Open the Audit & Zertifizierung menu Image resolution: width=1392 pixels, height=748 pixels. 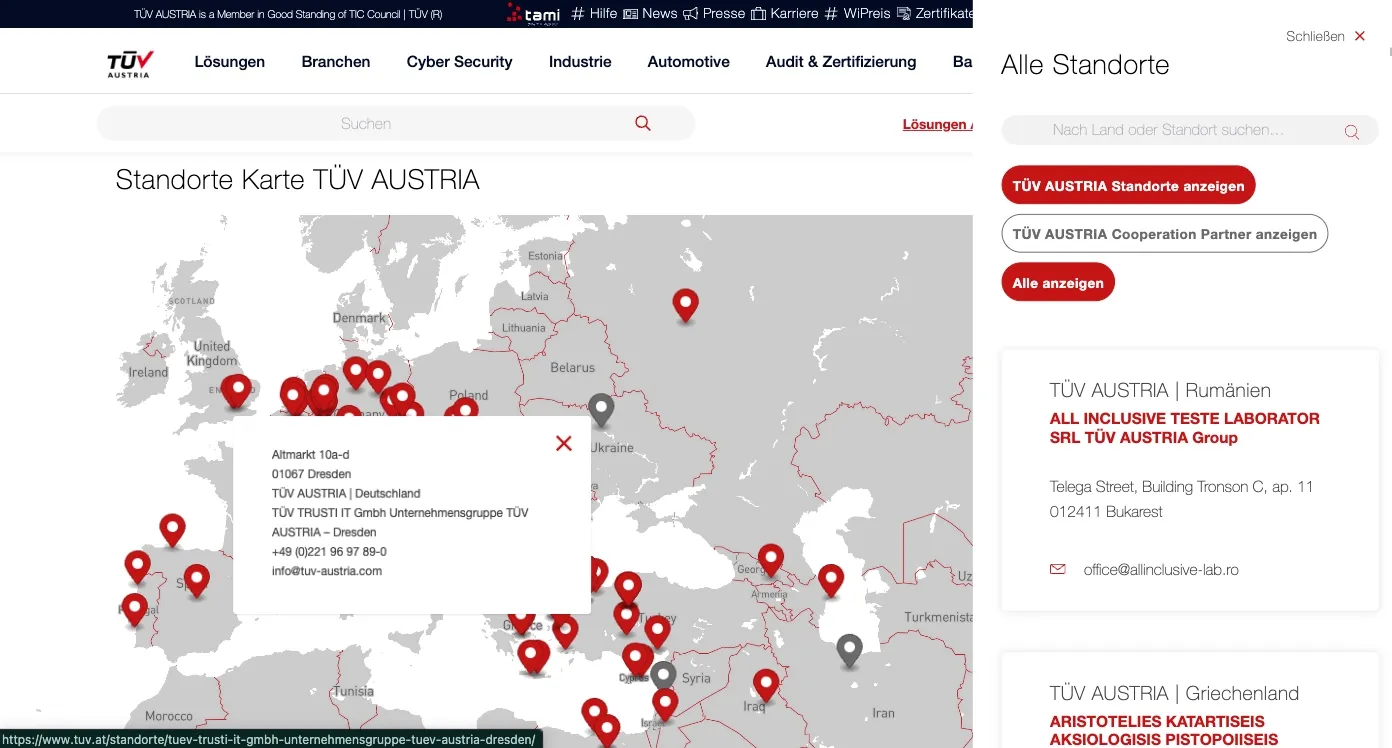click(840, 62)
